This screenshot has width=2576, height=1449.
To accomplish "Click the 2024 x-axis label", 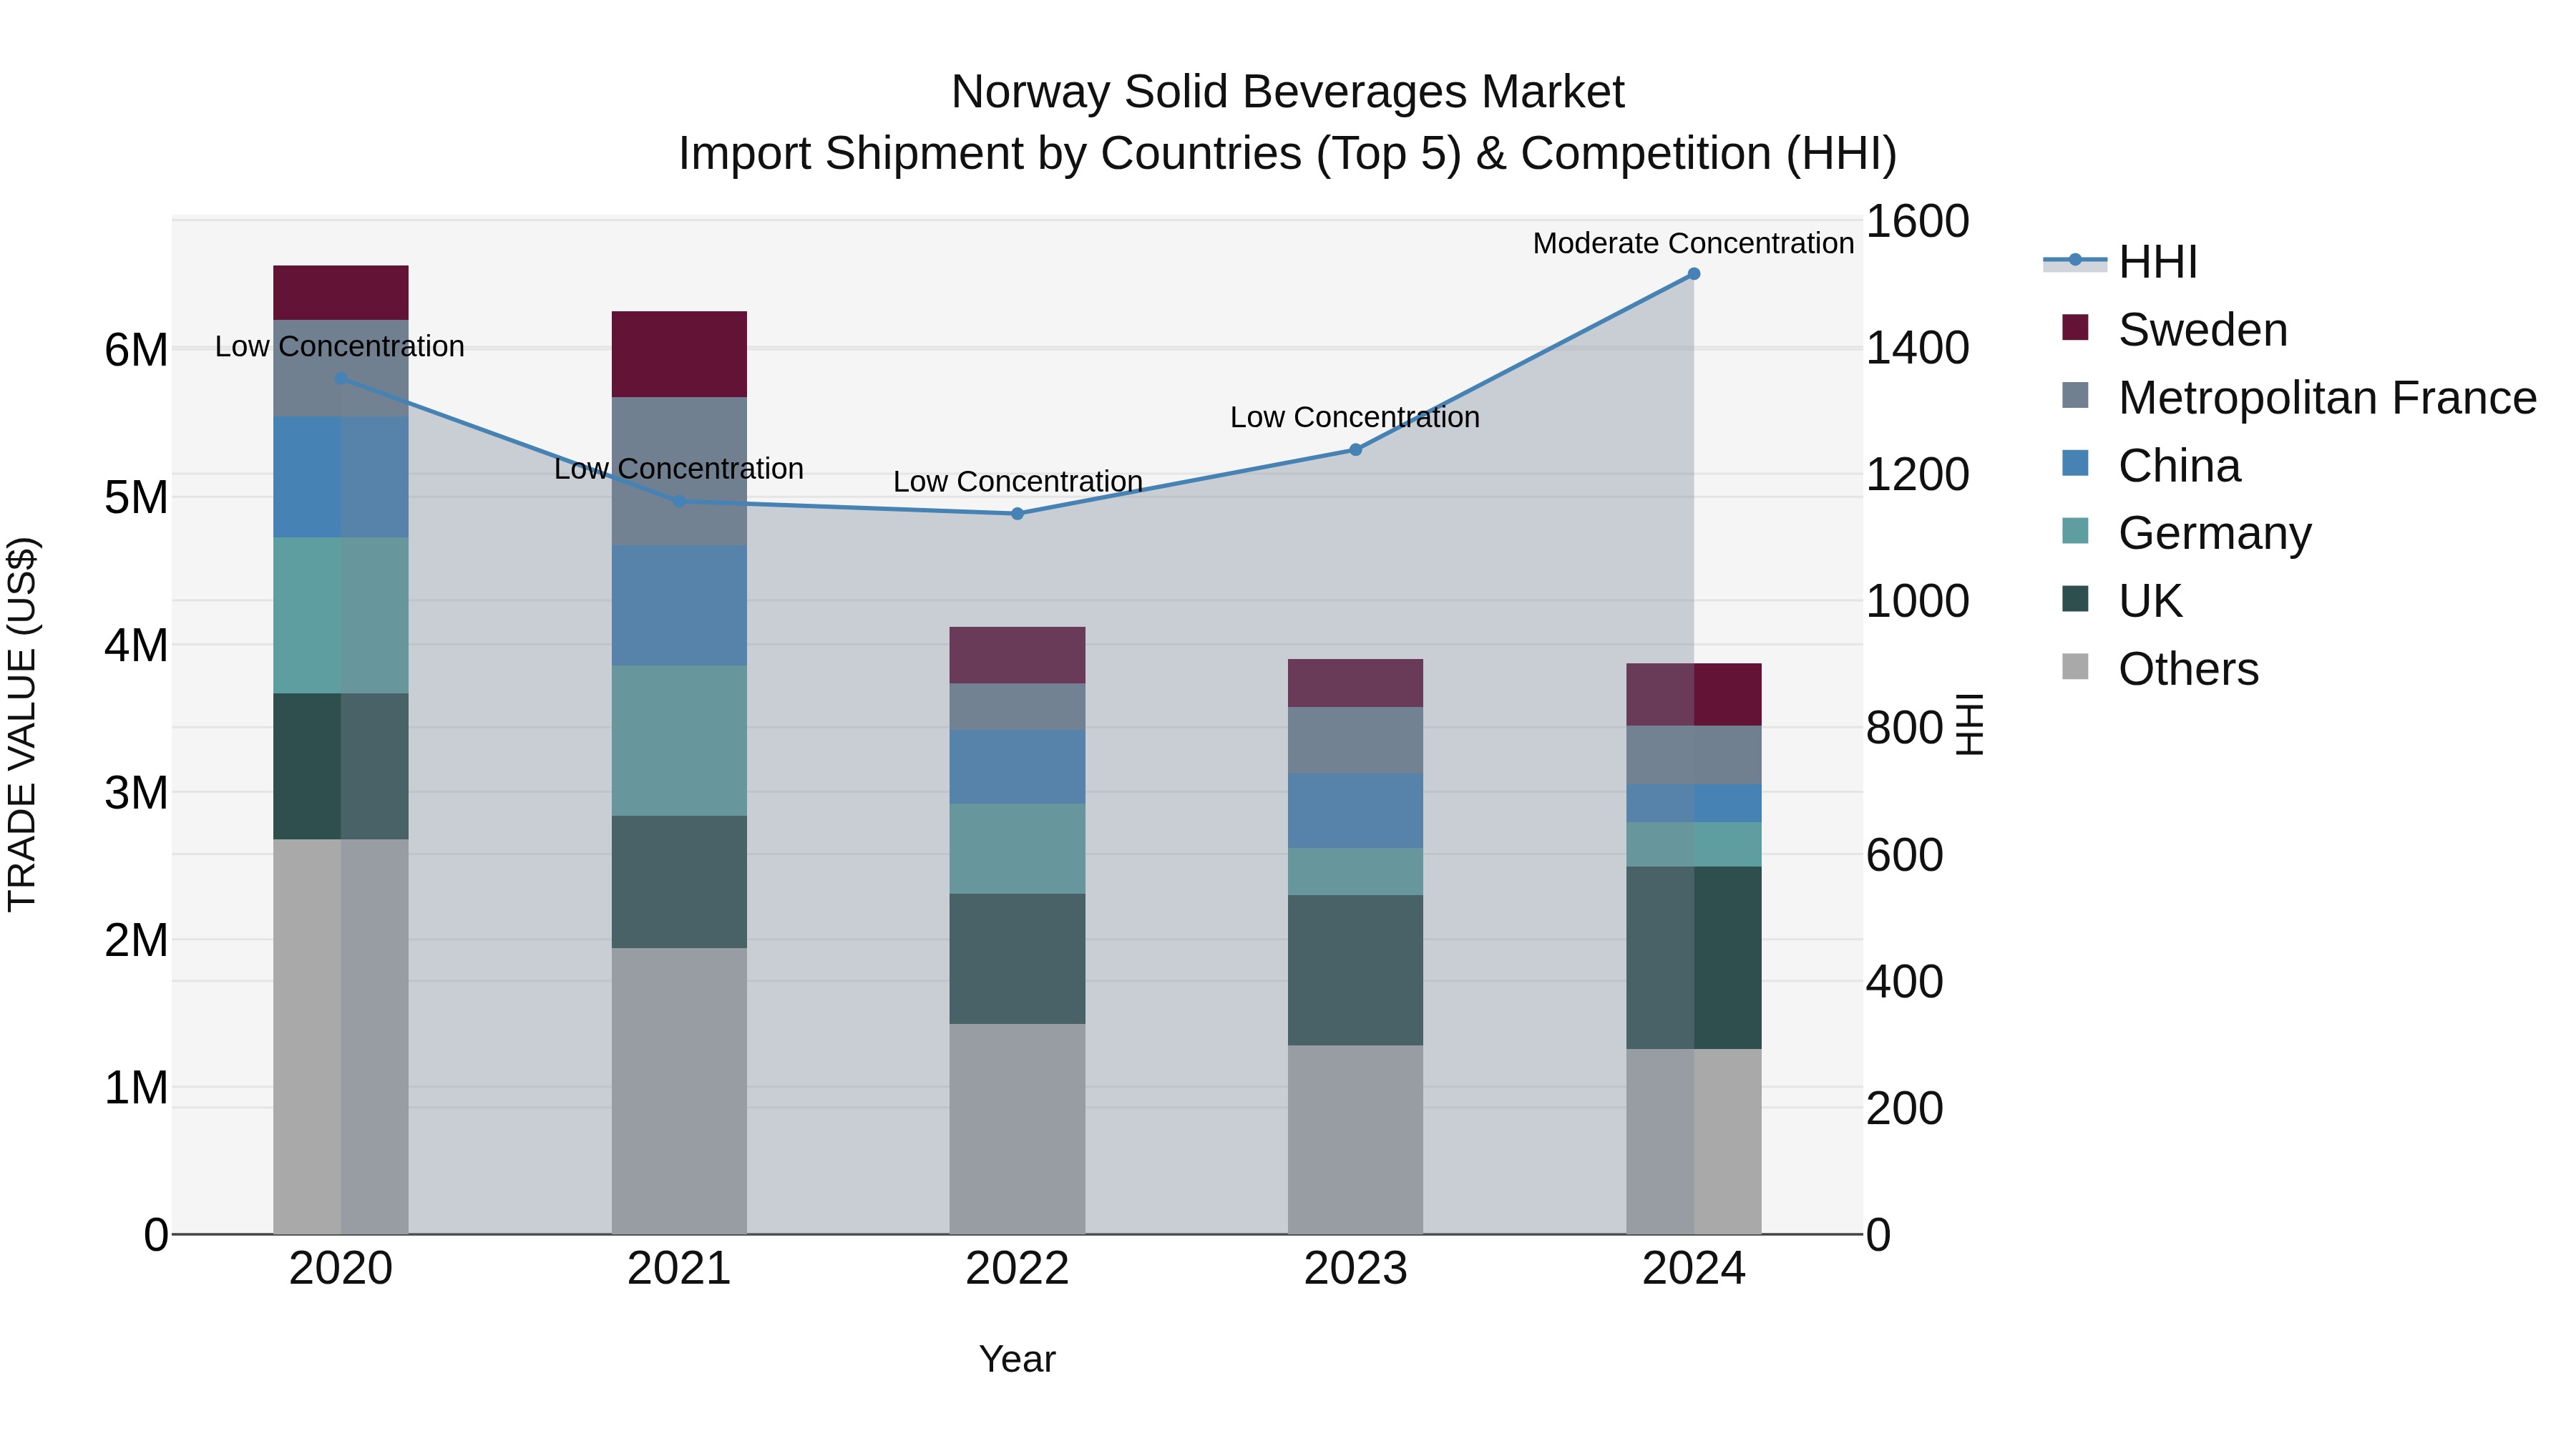I will click(1694, 1269).
